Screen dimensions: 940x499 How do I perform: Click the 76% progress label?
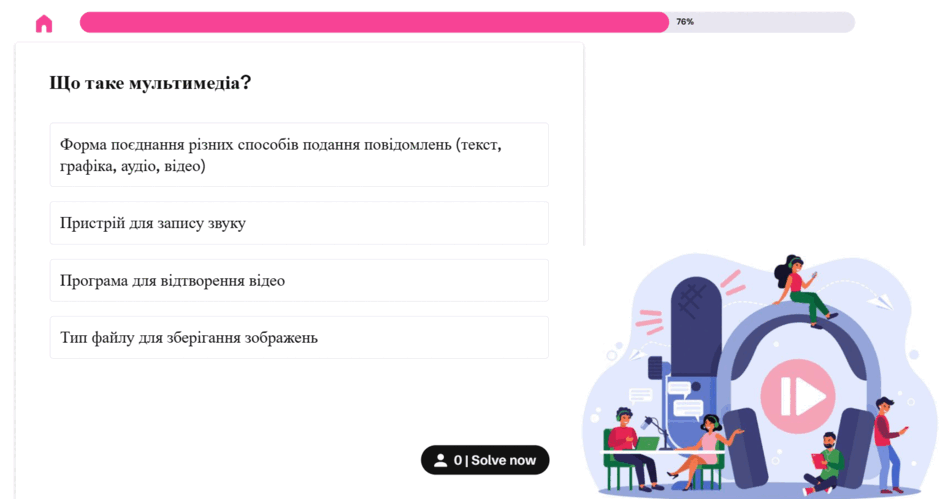(685, 22)
